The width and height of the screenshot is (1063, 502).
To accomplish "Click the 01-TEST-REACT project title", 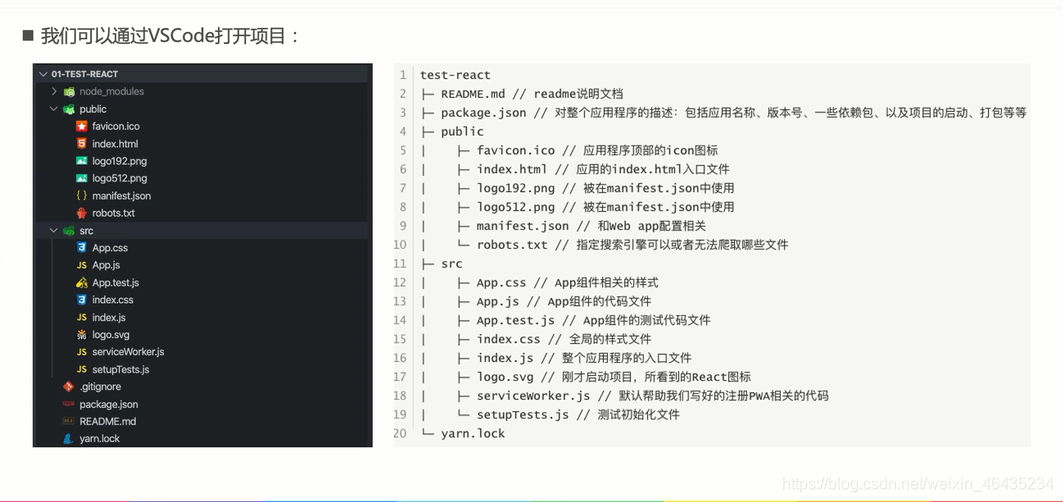I will (85, 74).
